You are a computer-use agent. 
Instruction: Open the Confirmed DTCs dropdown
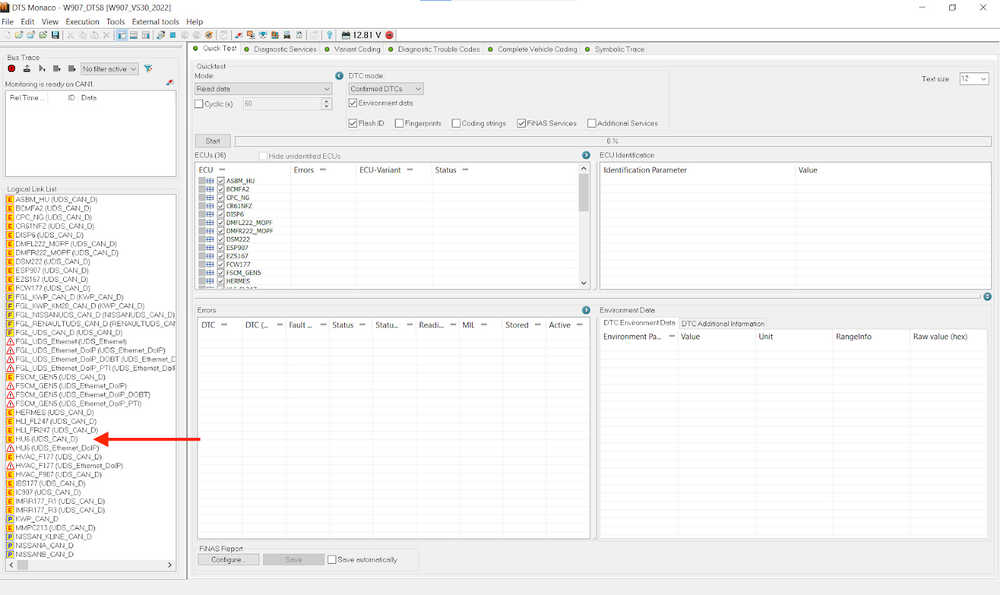386,89
